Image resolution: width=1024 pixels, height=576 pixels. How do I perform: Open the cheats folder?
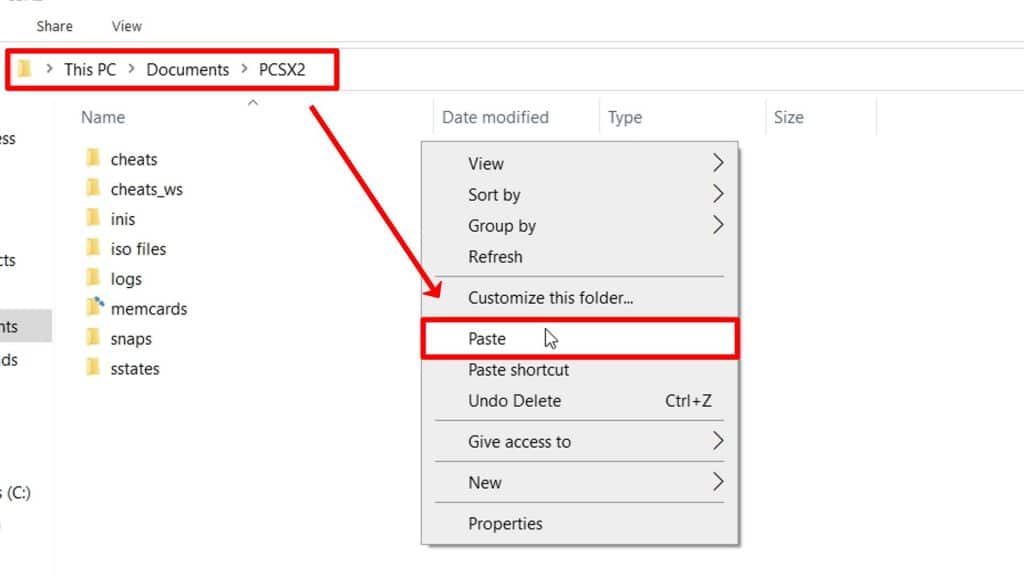pyautogui.click(x=135, y=158)
